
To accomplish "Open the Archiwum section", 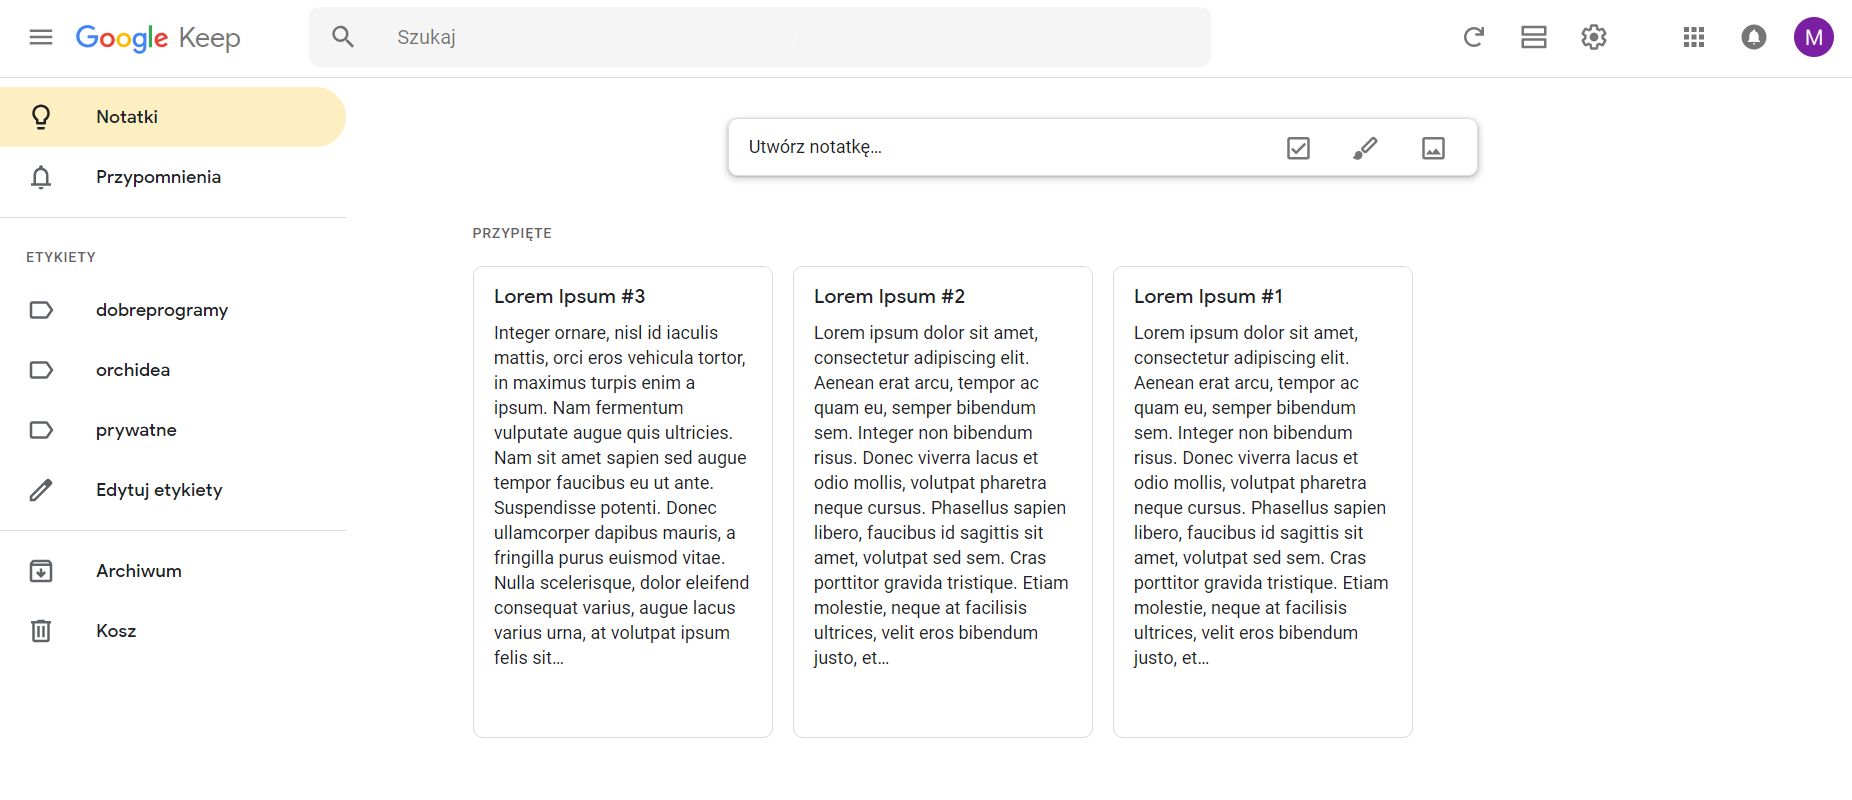I will (139, 571).
